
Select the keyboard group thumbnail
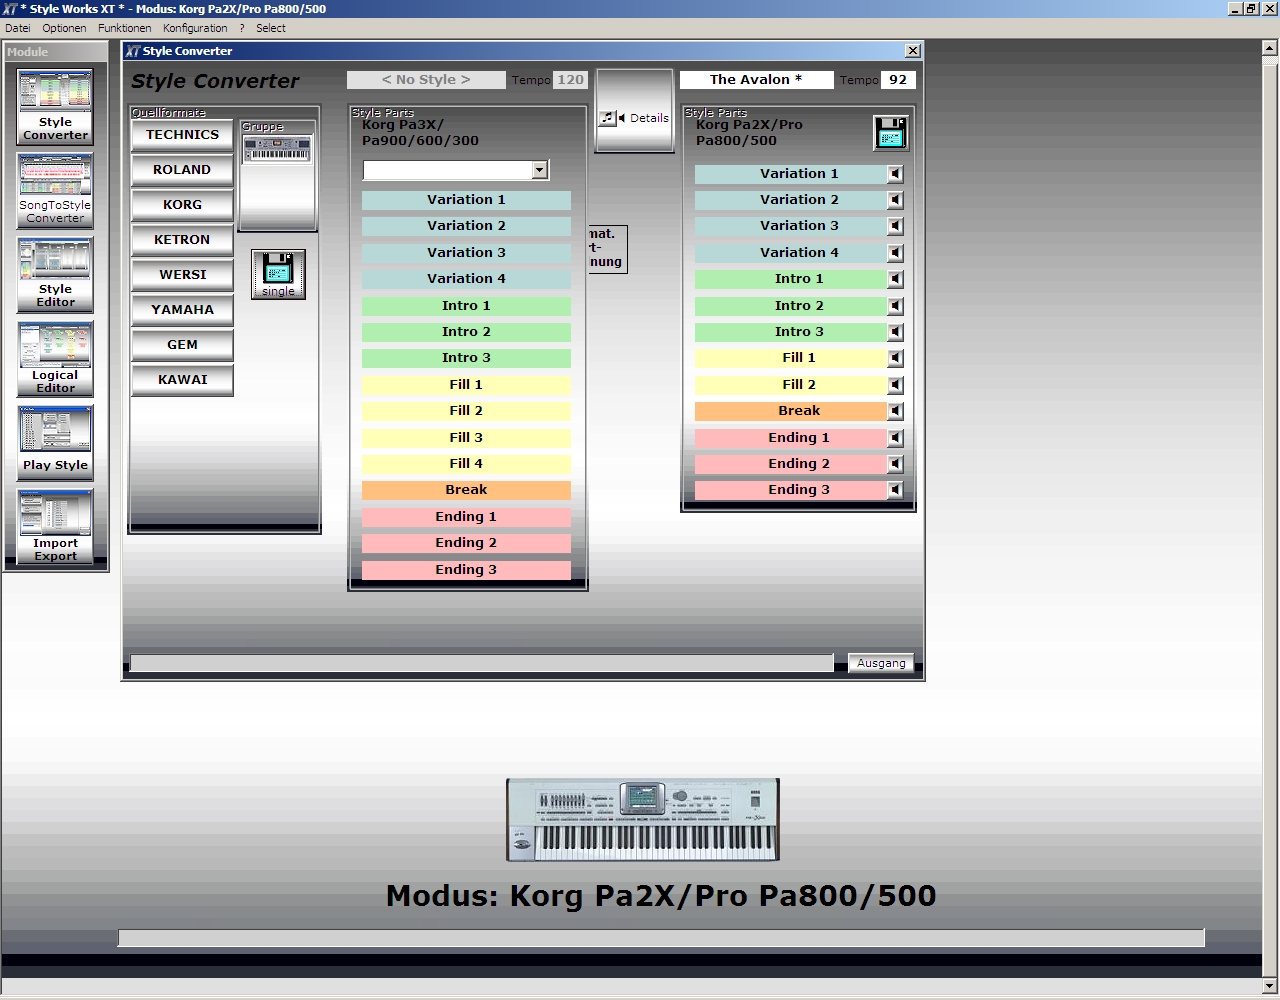(277, 150)
